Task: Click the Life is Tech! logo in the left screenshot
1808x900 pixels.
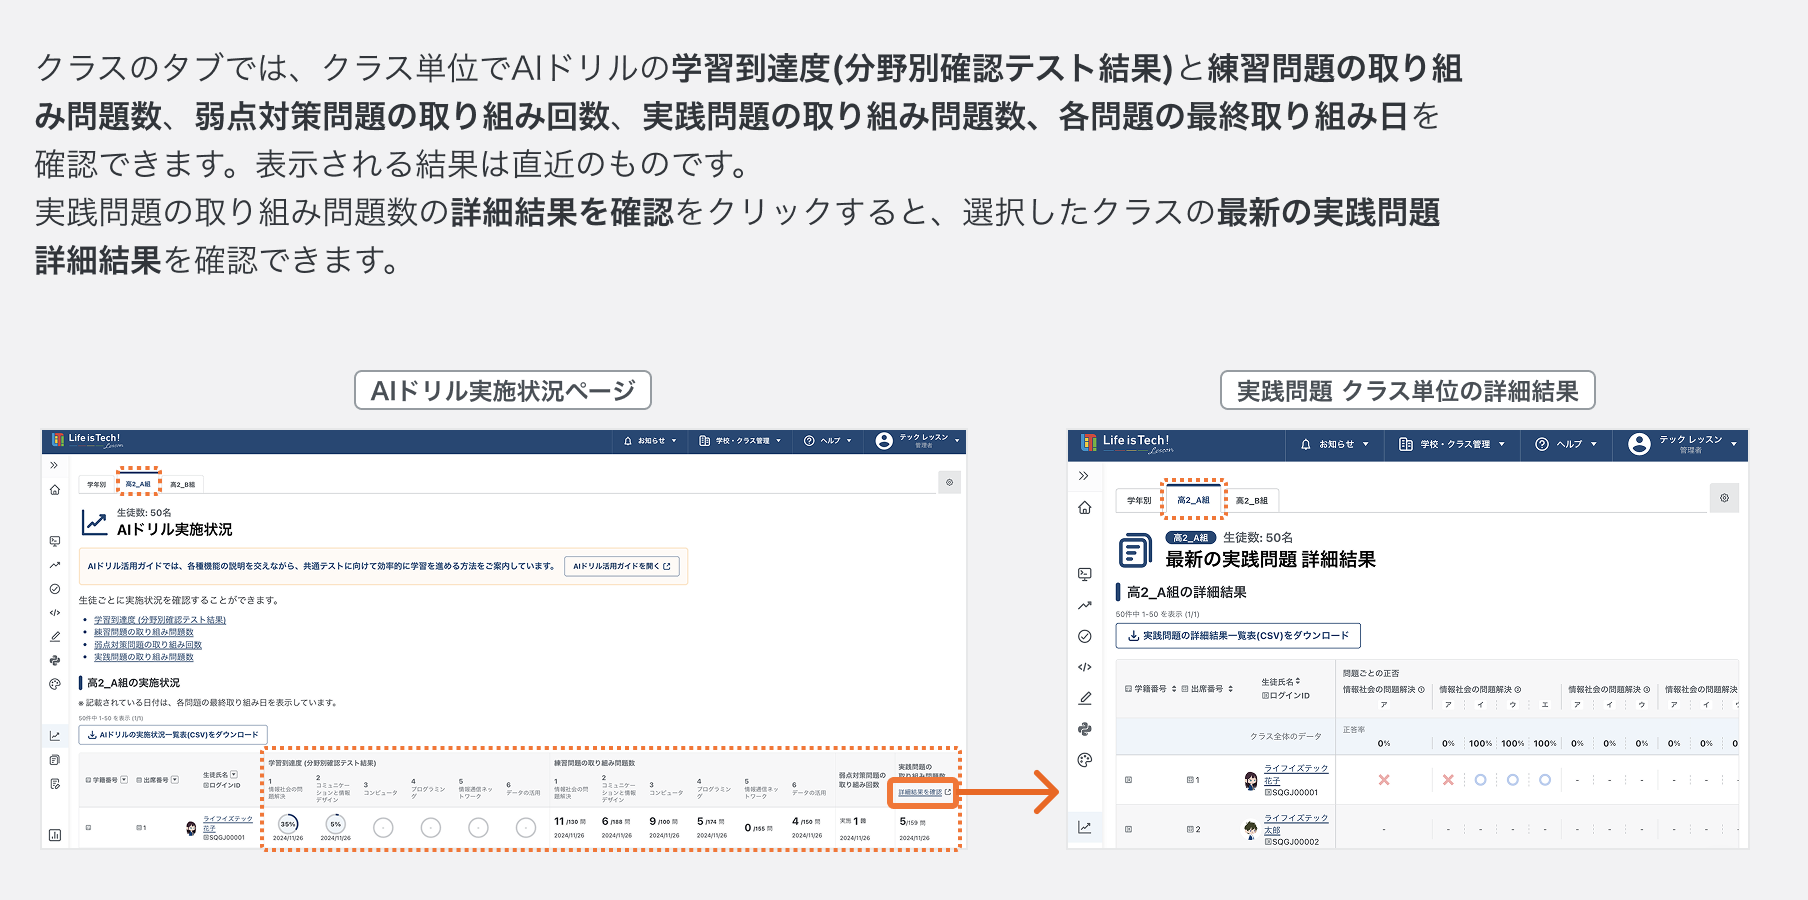Action: [x=87, y=440]
